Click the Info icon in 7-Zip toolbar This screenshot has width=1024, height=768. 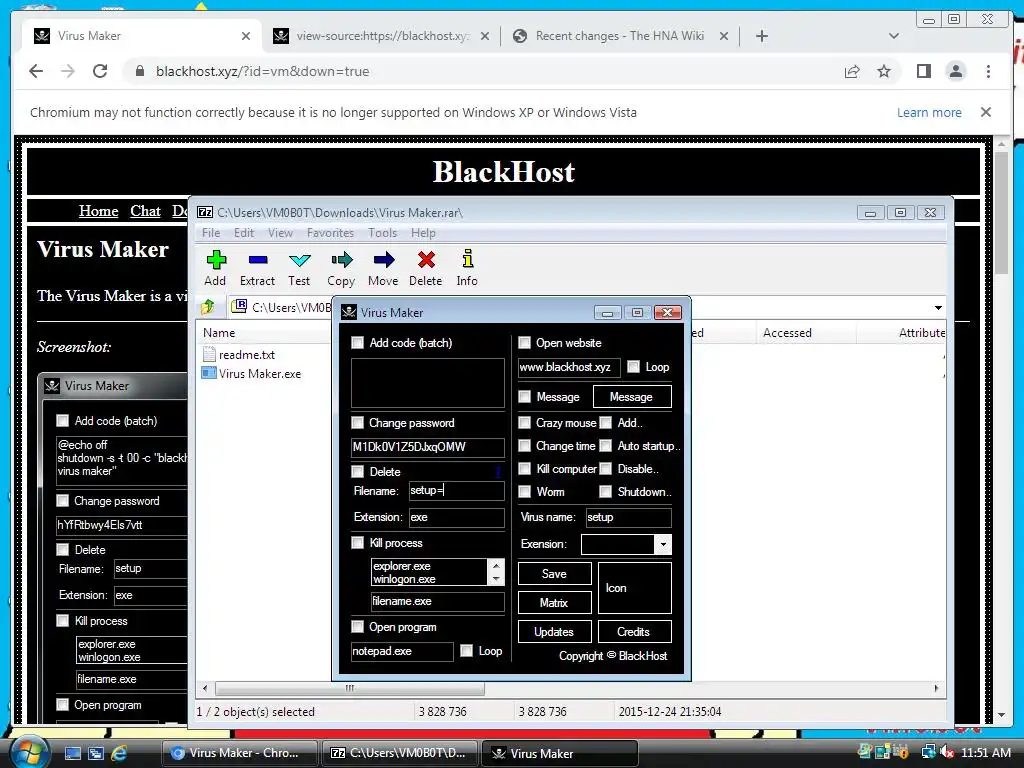468,259
